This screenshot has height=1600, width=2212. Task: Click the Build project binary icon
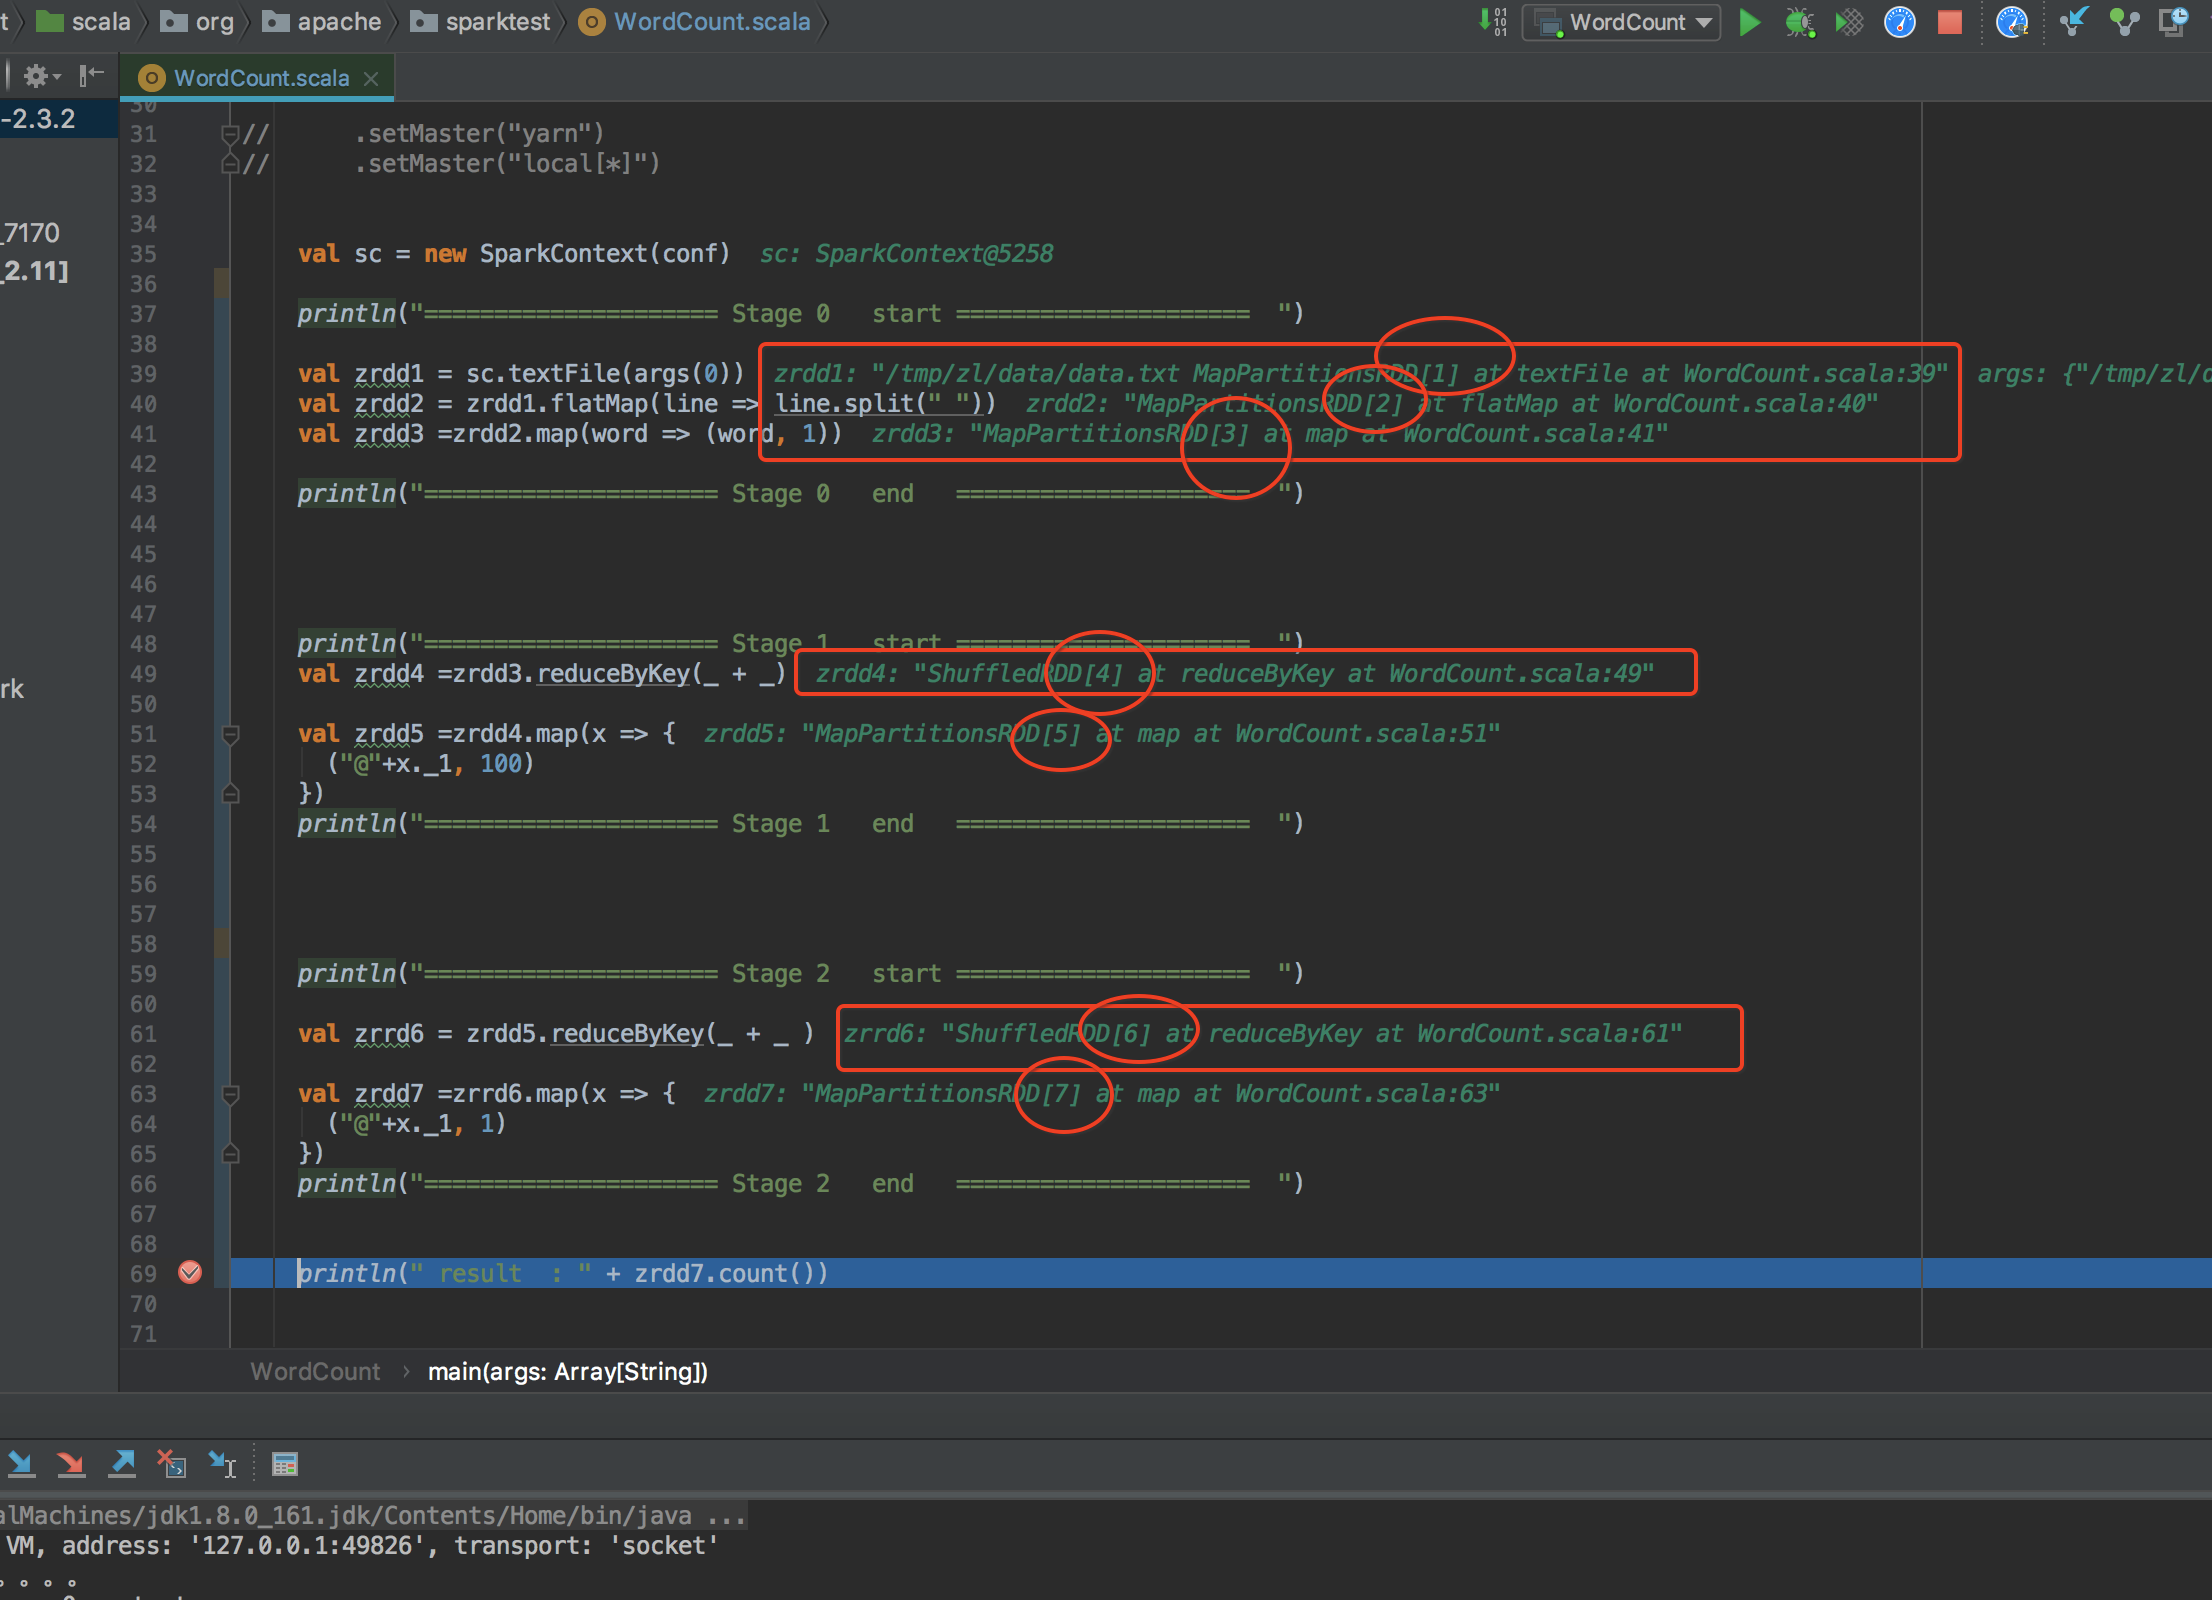pyautogui.click(x=1492, y=22)
